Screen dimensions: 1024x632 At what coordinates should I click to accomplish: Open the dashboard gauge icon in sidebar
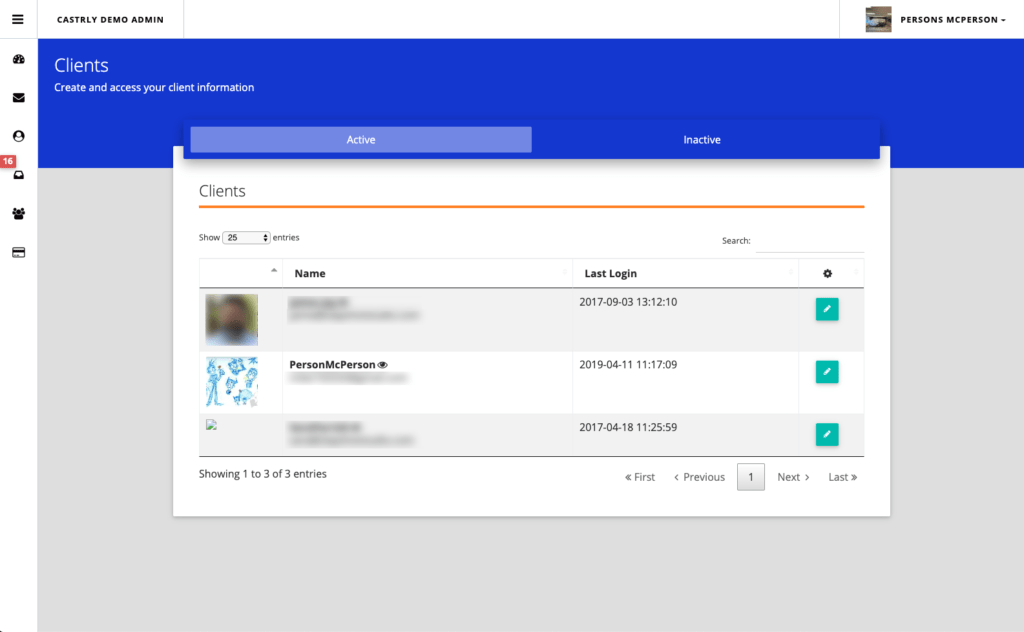tap(18, 59)
